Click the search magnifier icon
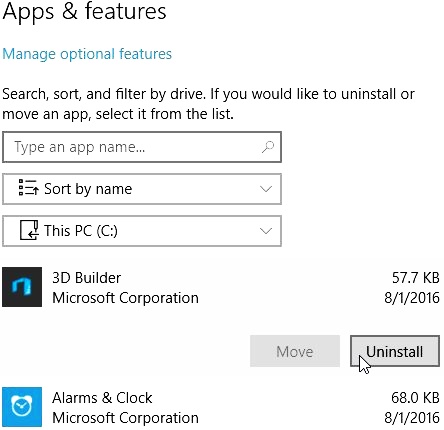The width and height of the screenshot is (444, 430). [x=268, y=147]
